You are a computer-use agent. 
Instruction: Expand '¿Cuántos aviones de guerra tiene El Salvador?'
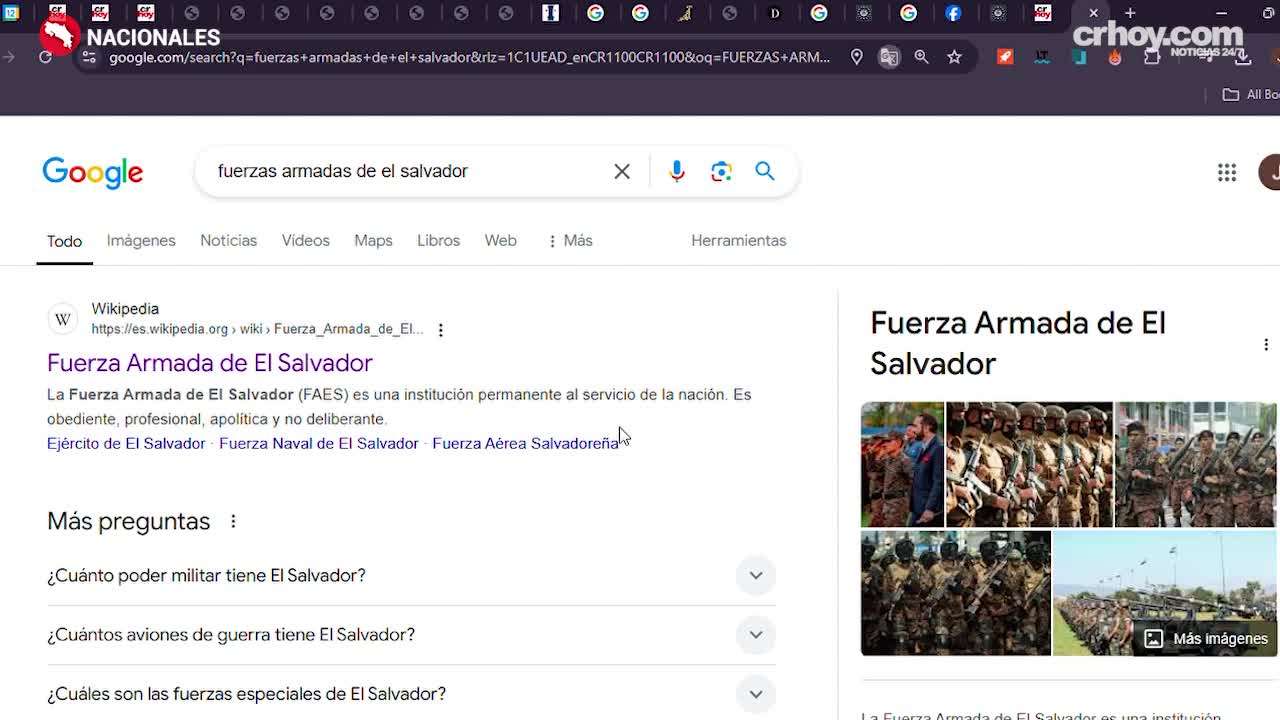411,634
